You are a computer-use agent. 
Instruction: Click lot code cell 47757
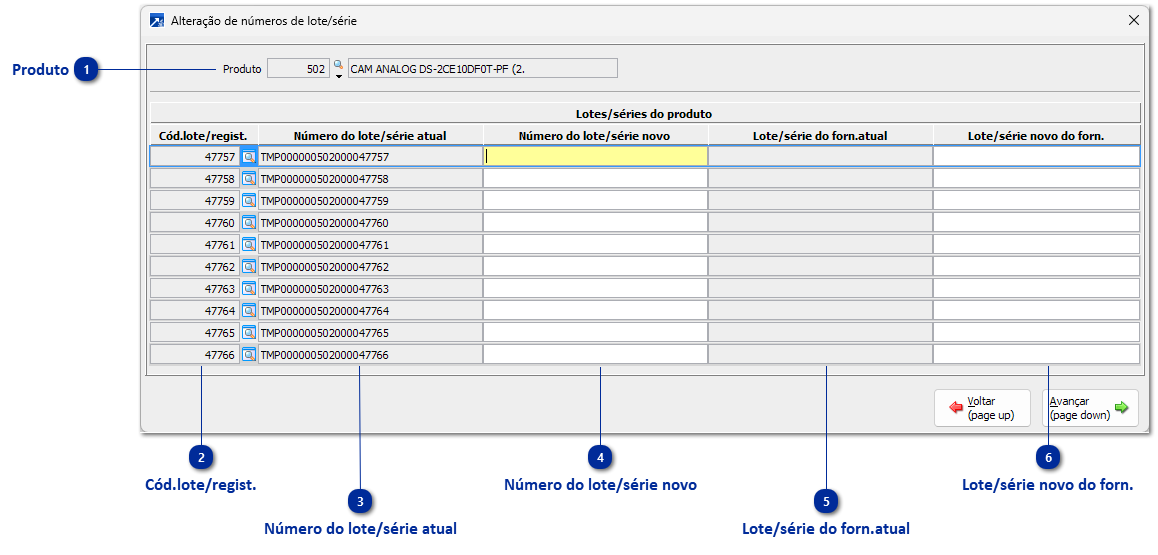pyautogui.click(x=195, y=156)
